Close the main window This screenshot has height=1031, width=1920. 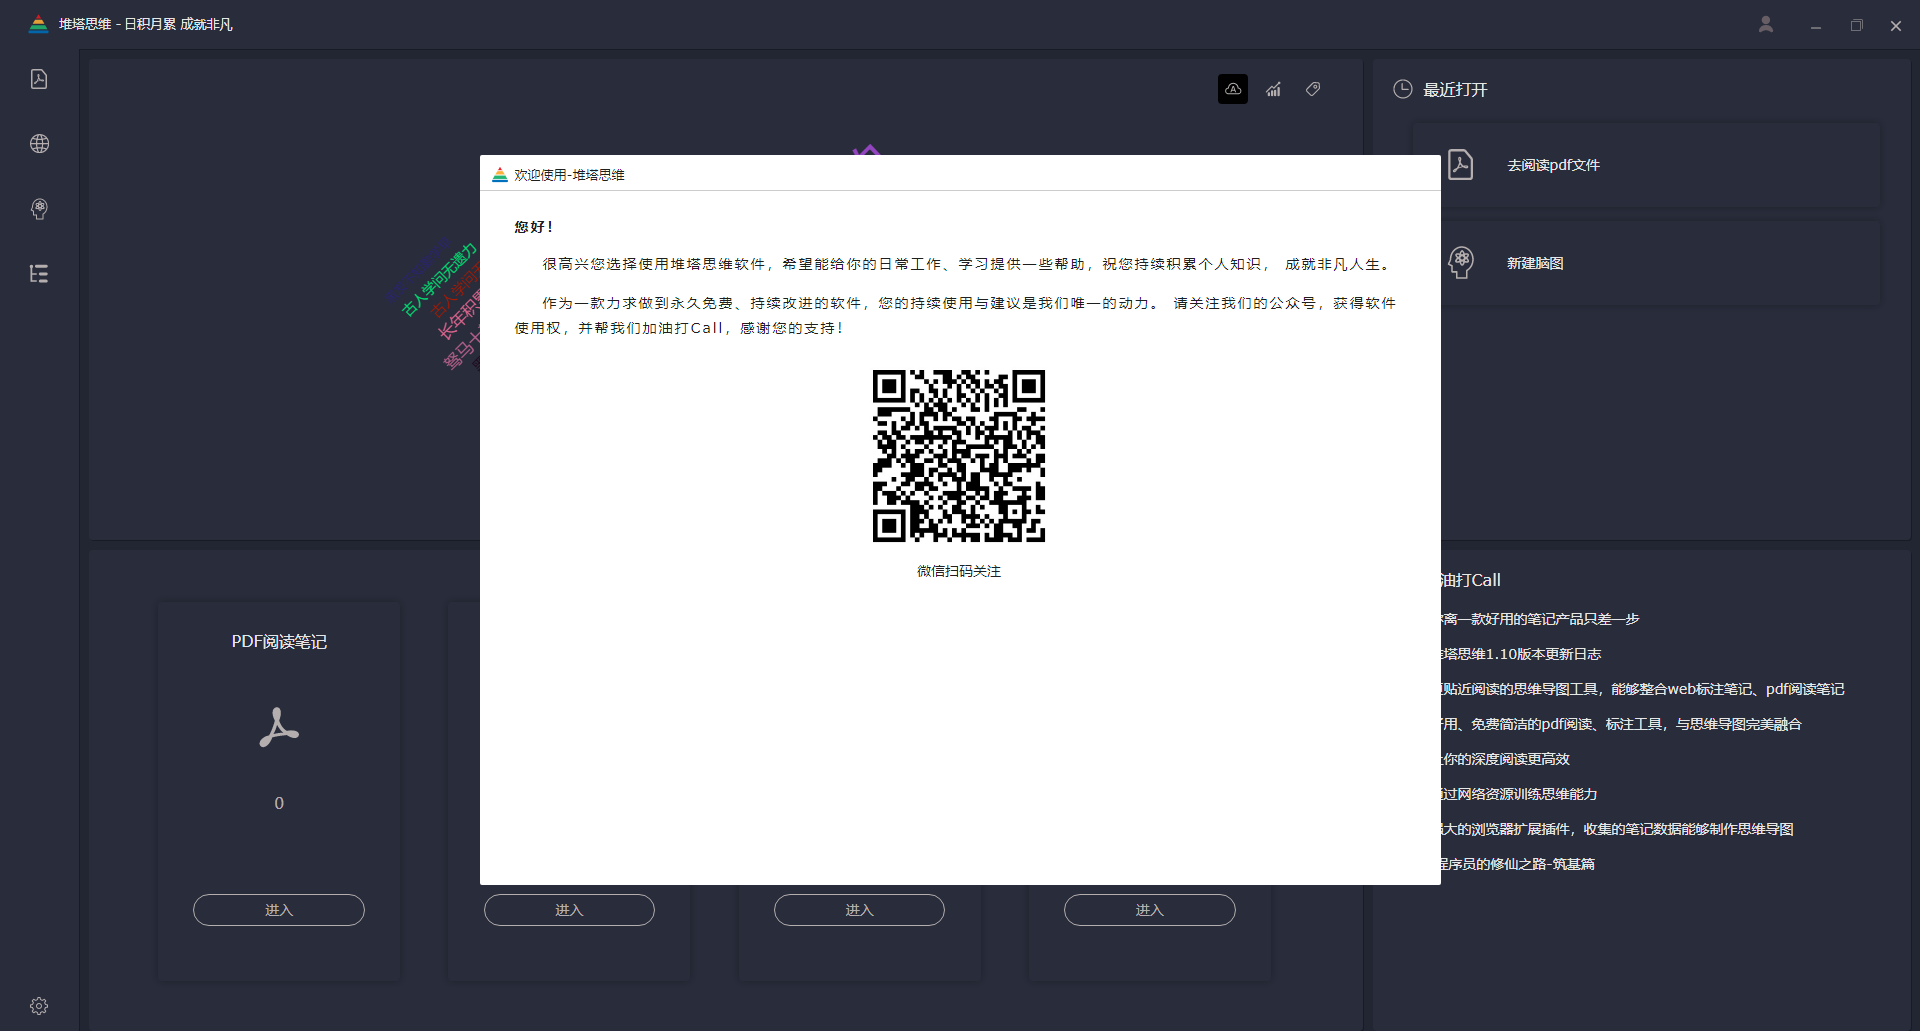tap(1896, 26)
